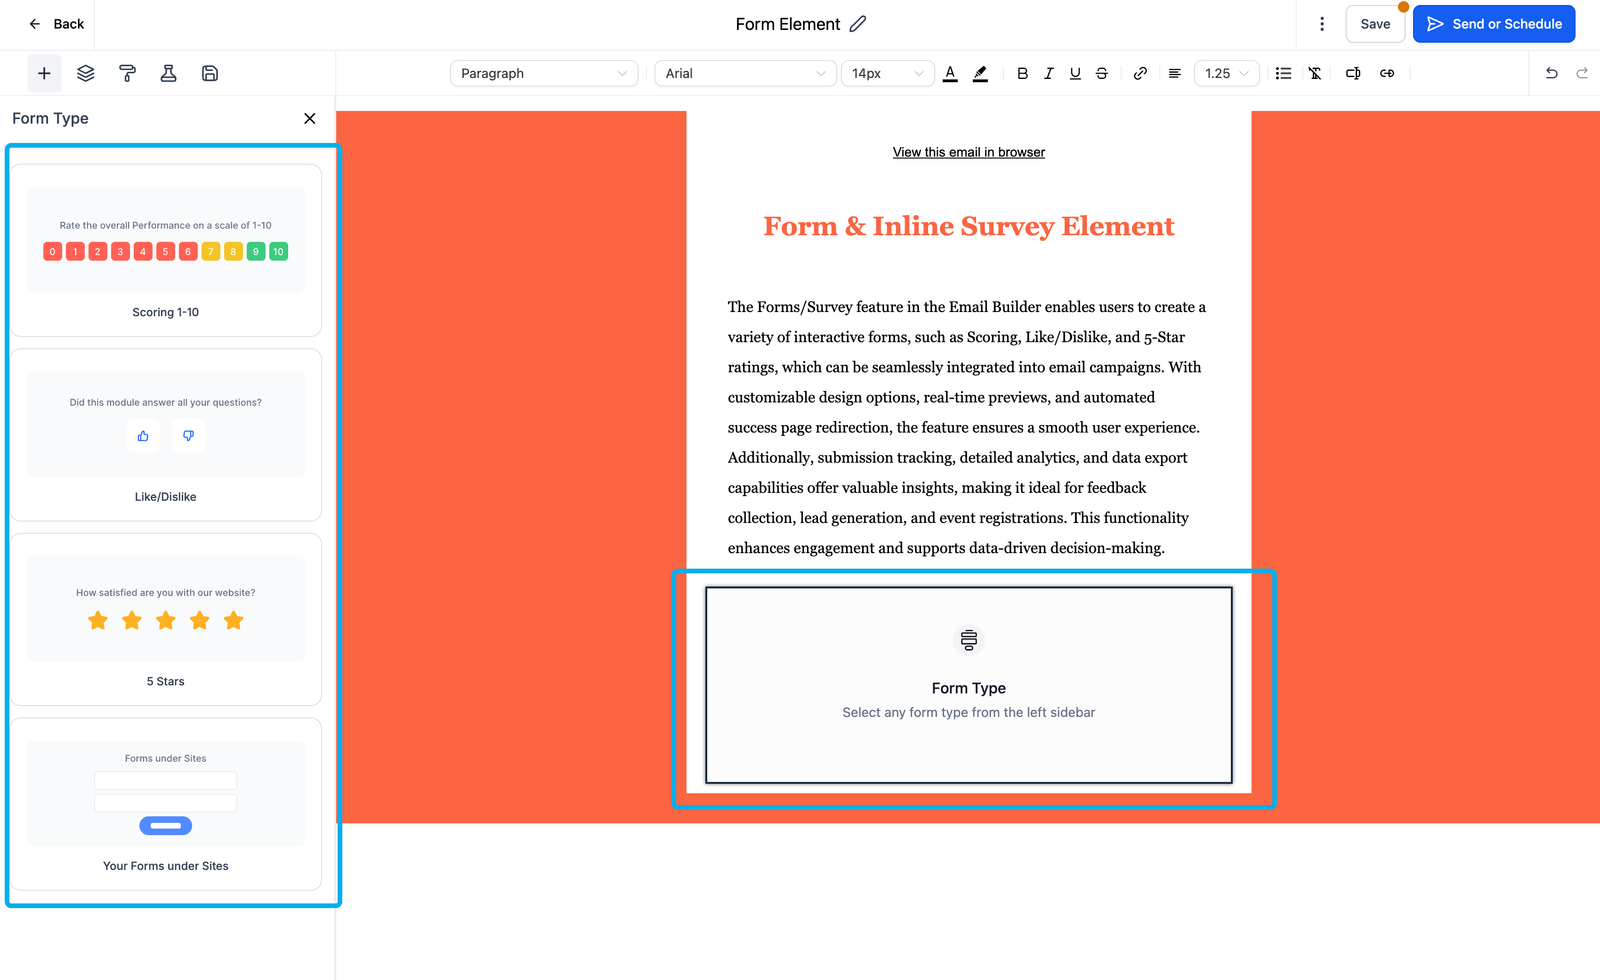
Task: Open the text color picker
Action: 950,73
